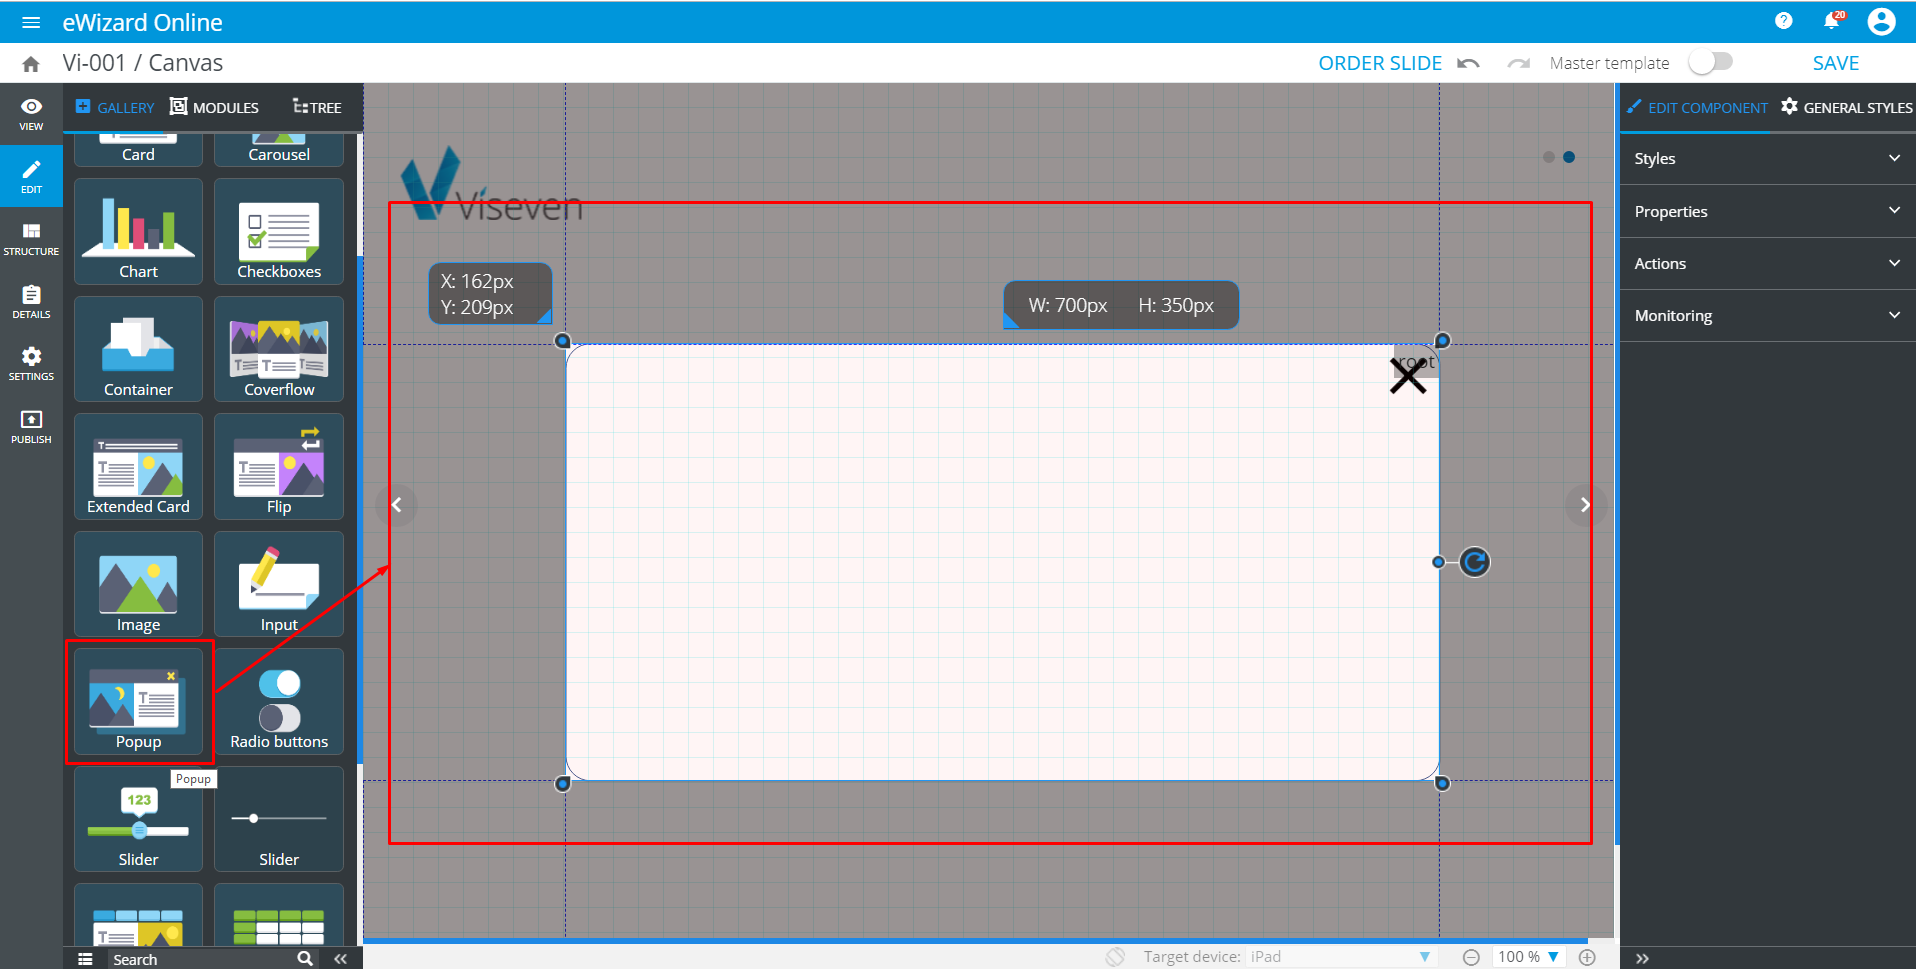Select the Popup component in gallery

[139, 701]
